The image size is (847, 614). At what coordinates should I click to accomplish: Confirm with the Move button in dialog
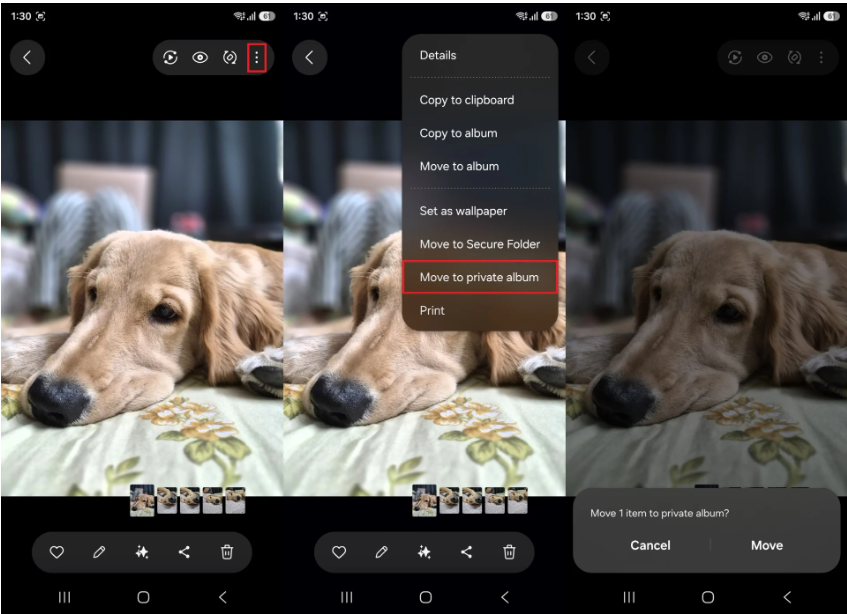coord(767,545)
